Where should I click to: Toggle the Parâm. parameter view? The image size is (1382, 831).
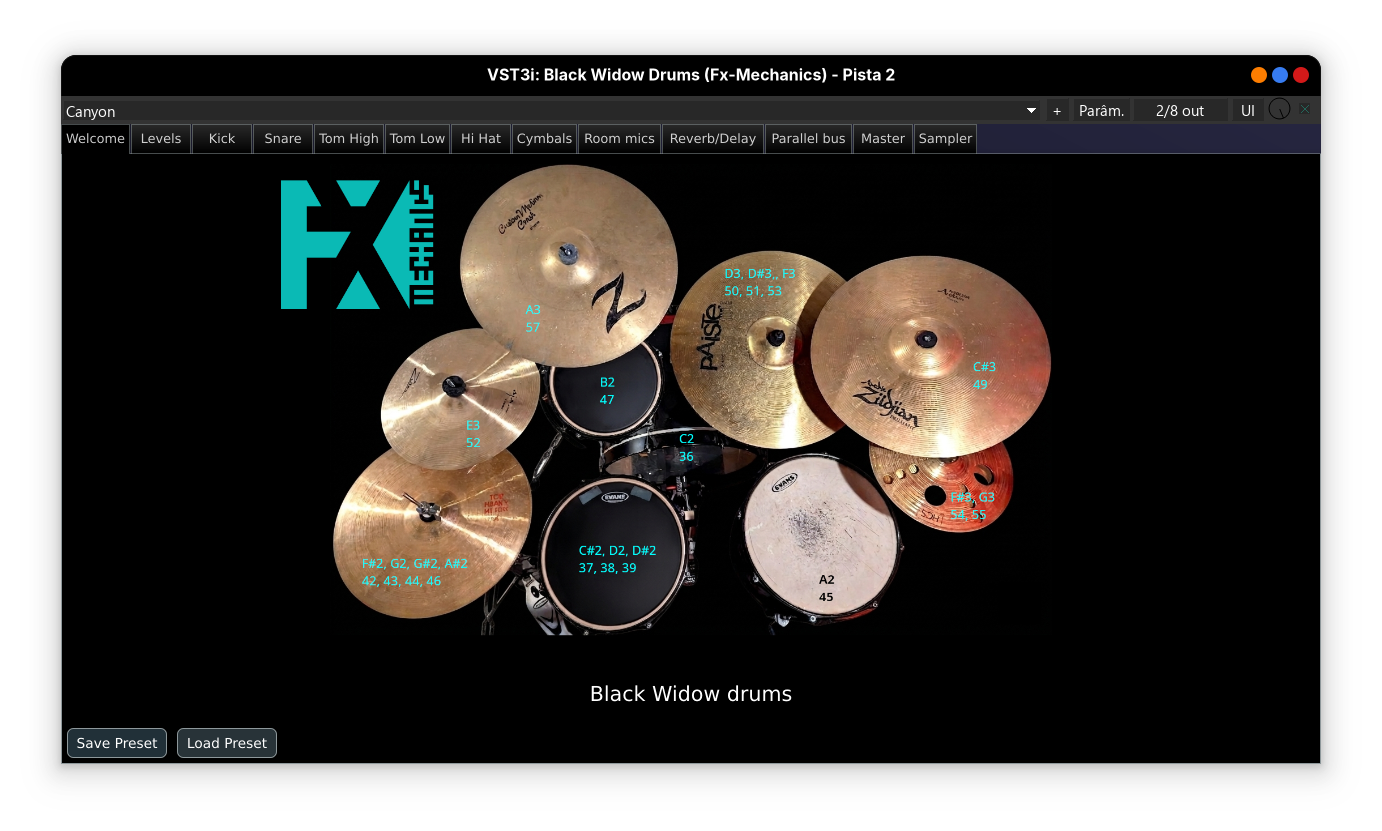tap(1101, 110)
